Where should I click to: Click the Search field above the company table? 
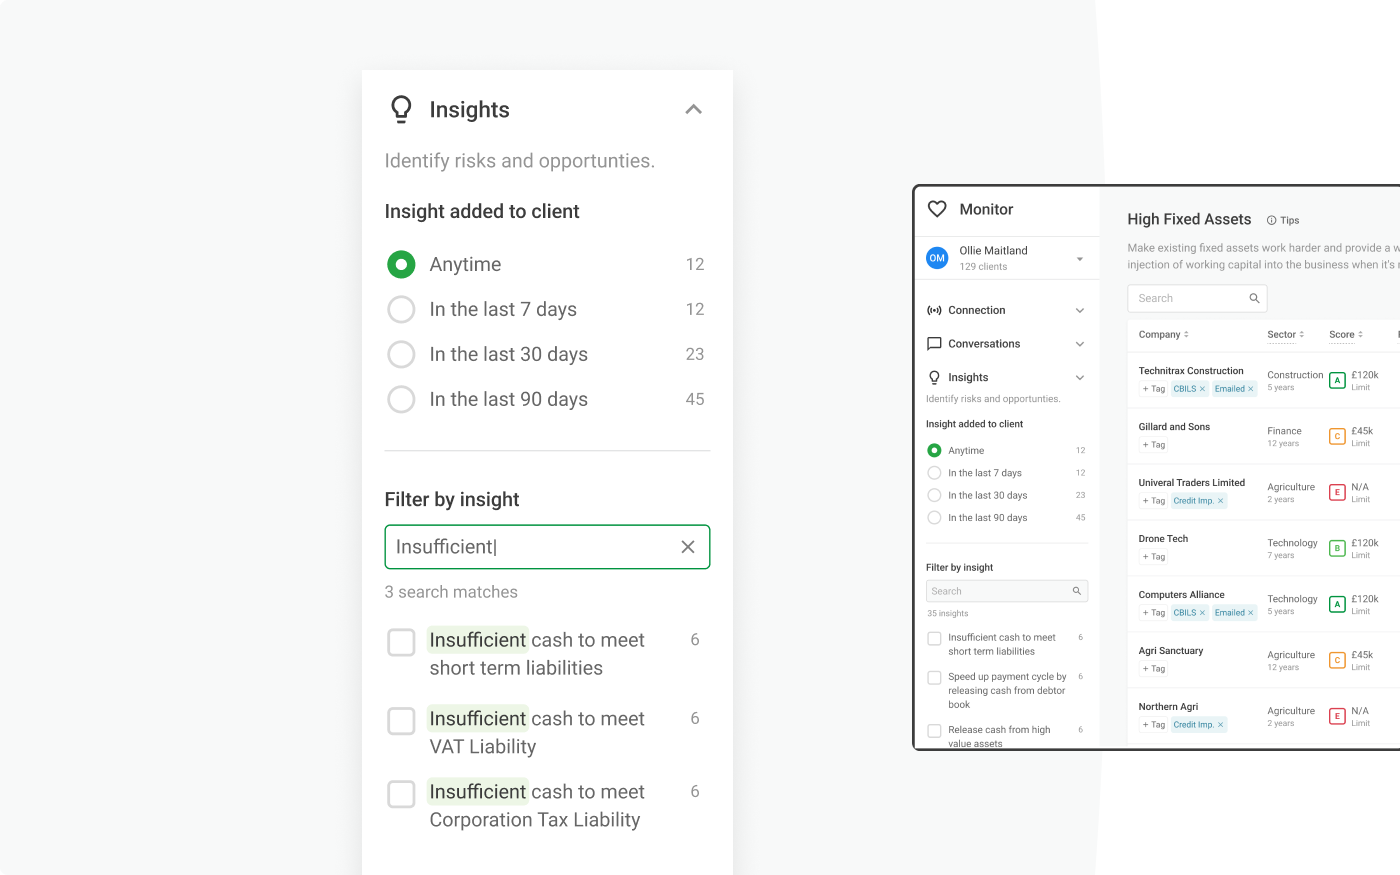pyautogui.click(x=1197, y=298)
